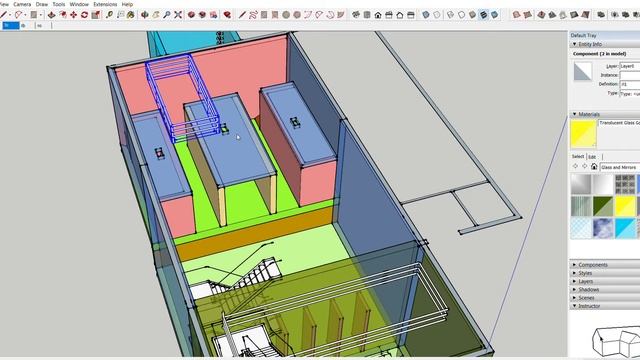The height and width of the screenshot is (360, 640).
Task: Switch to Front view house icon
Action: 378,15
